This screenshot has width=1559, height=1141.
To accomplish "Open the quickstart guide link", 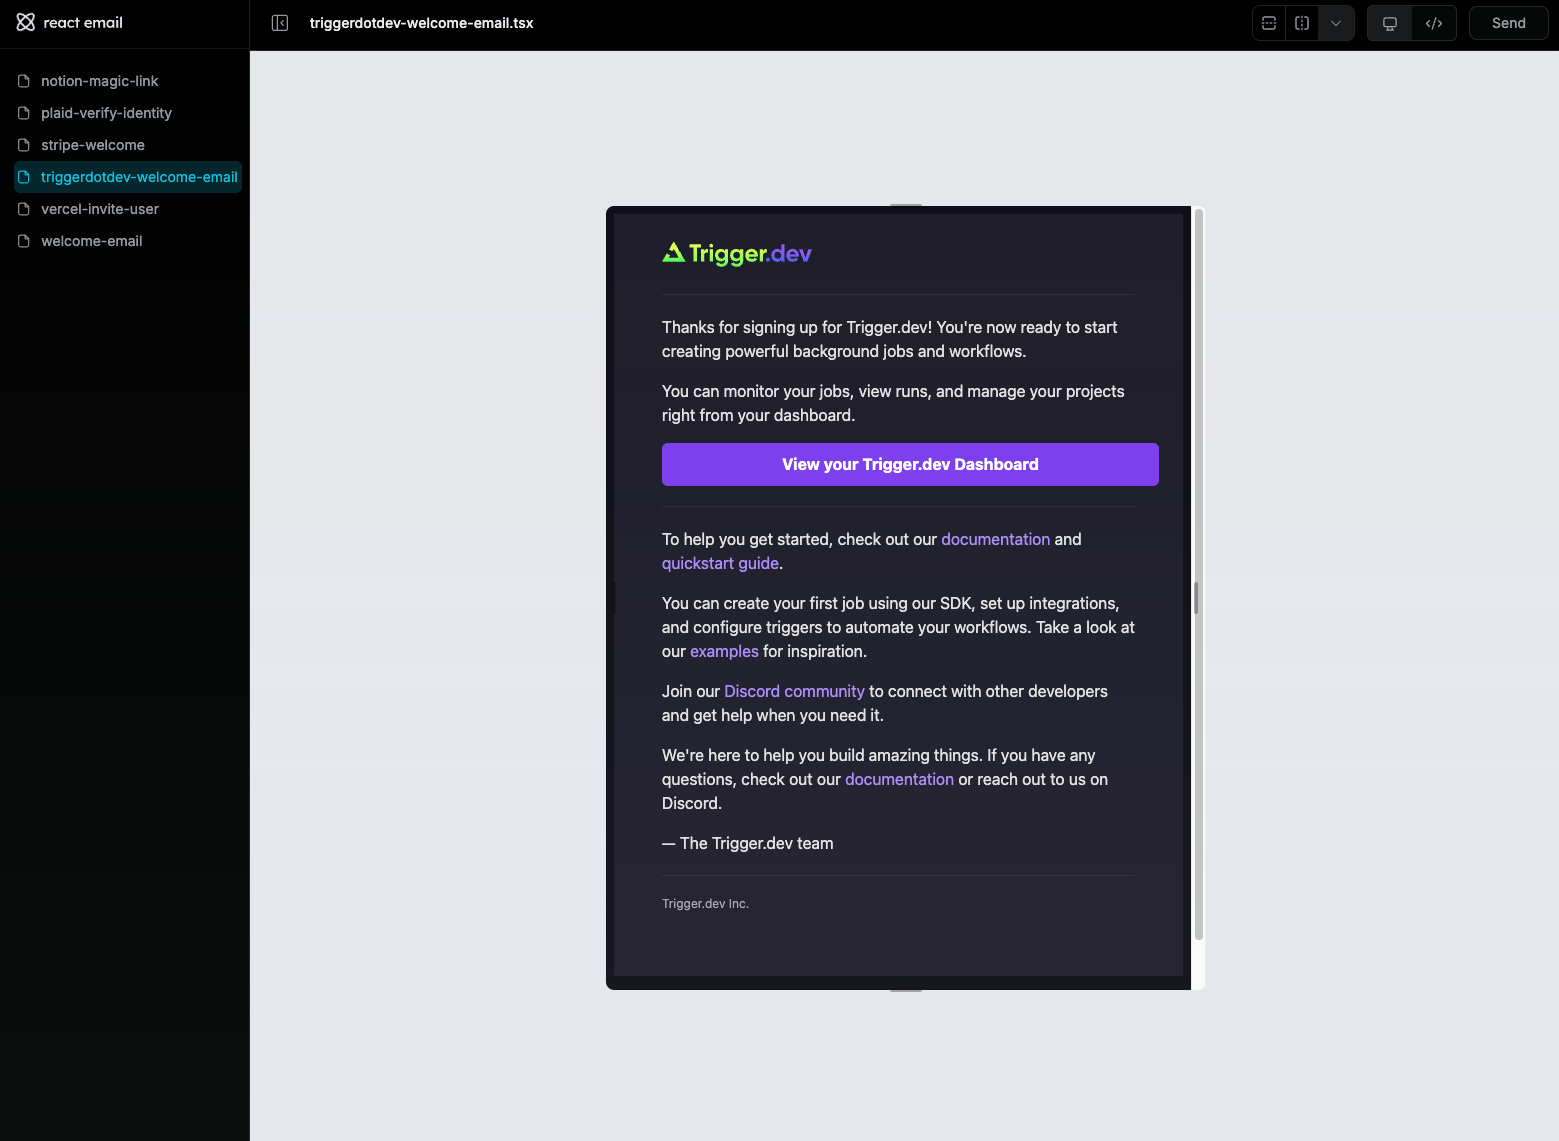I will 720,563.
